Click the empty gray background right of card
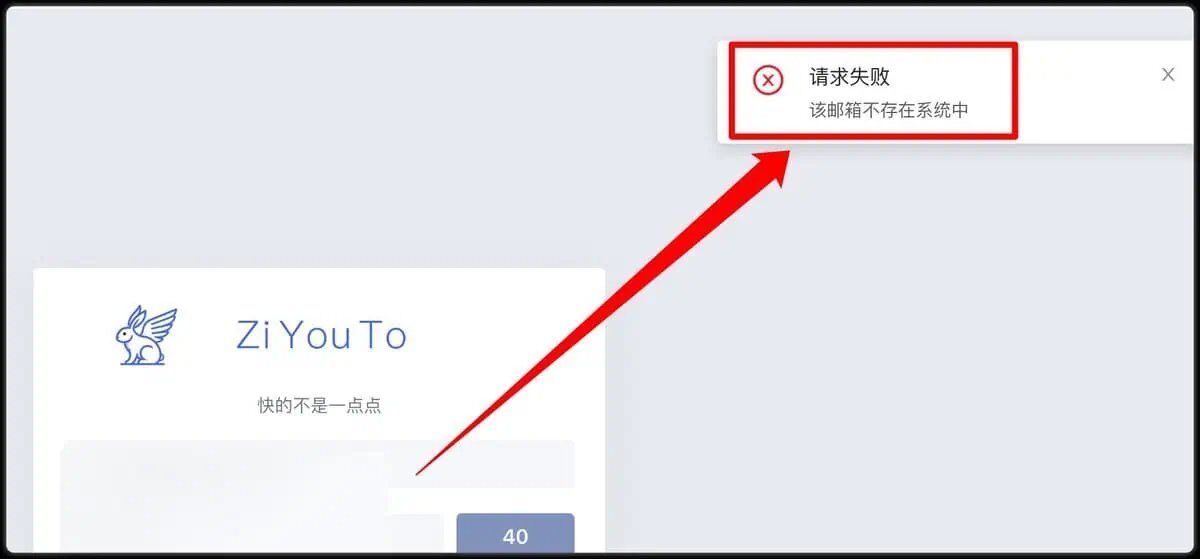 [900, 350]
